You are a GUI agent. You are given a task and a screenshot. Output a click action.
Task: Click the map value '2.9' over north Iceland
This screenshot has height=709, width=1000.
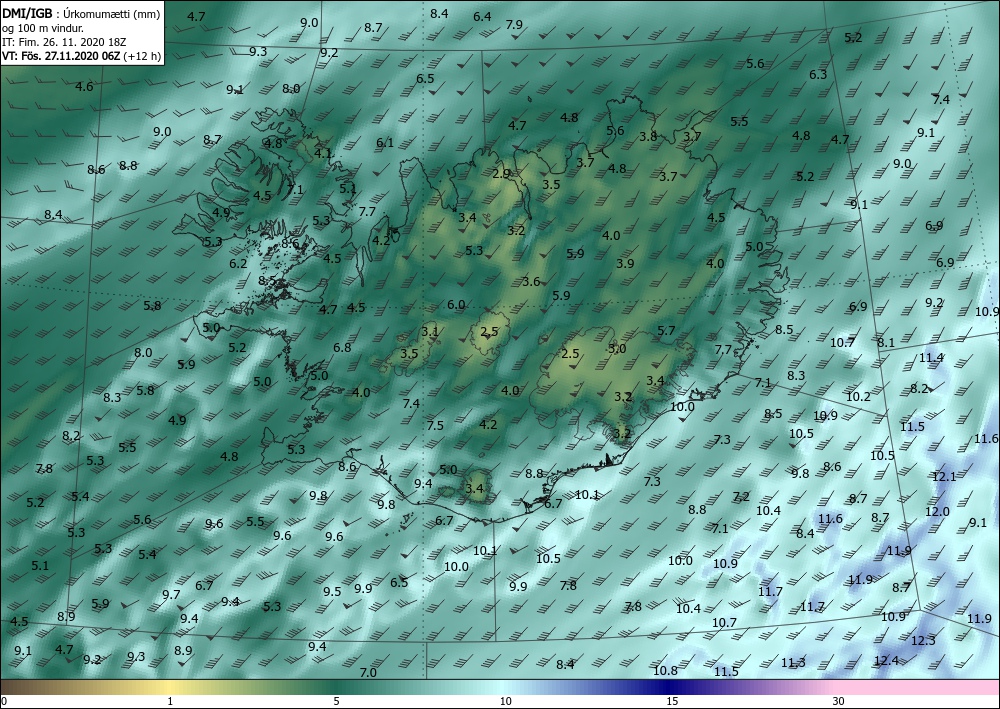coord(501,173)
